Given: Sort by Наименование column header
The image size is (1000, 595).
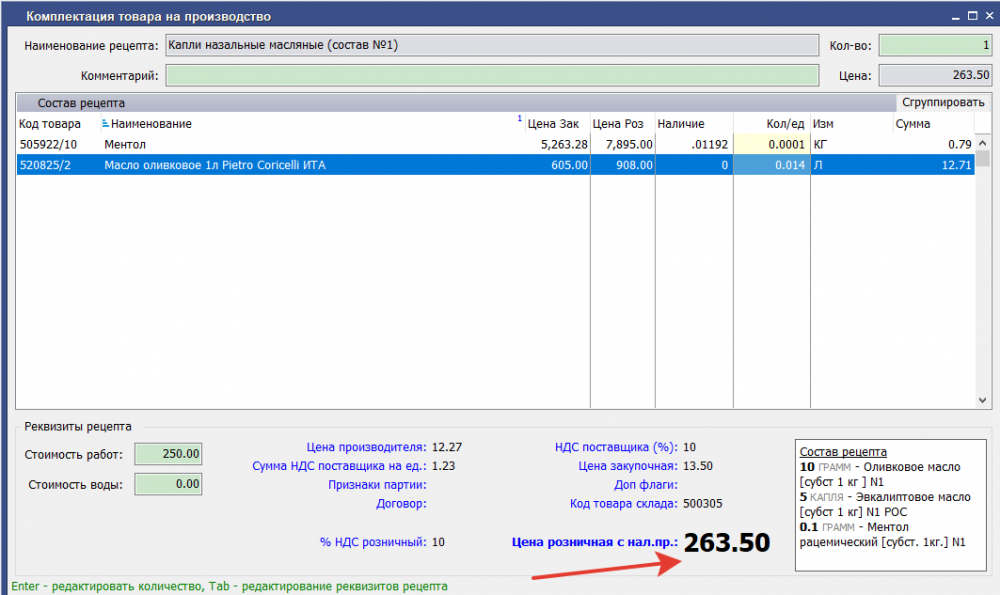Looking at the screenshot, I should 151,124.
